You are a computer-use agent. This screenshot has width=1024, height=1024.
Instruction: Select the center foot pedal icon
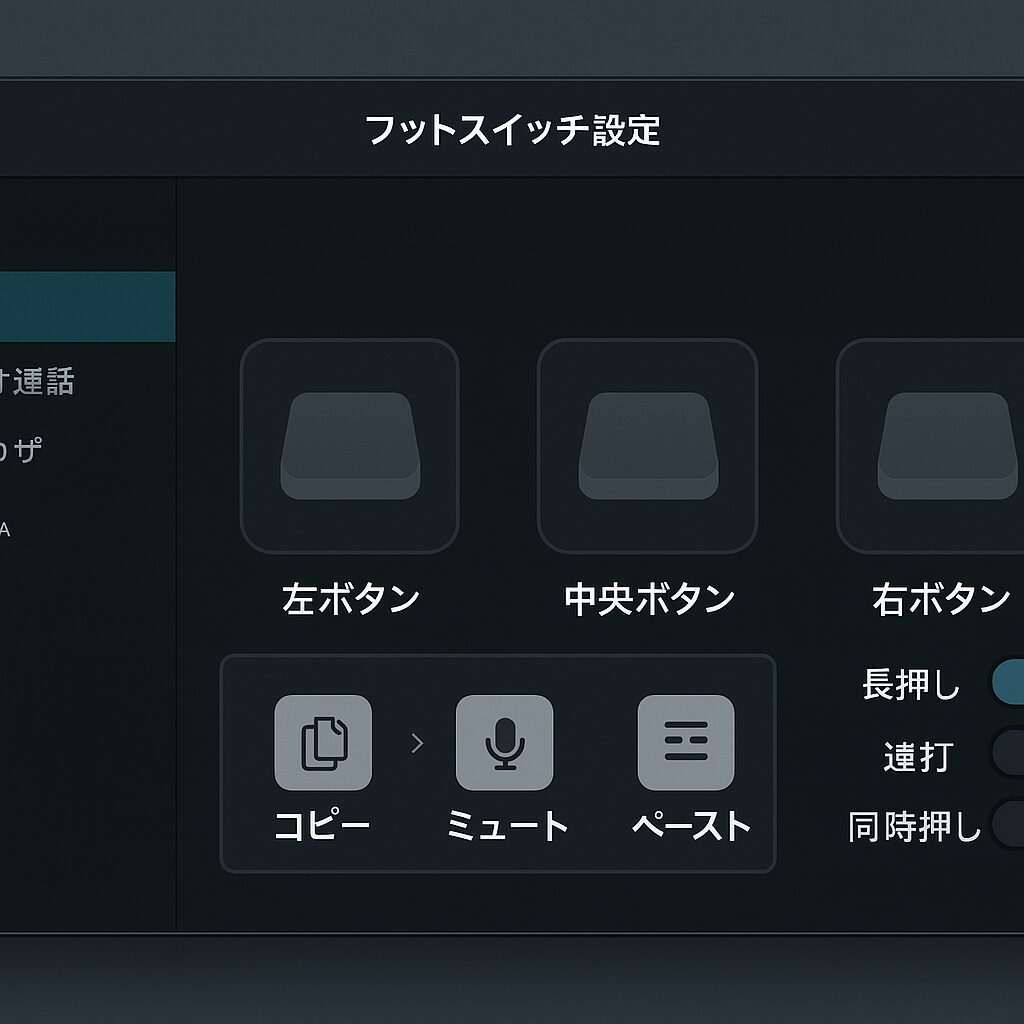coord(647,446)
